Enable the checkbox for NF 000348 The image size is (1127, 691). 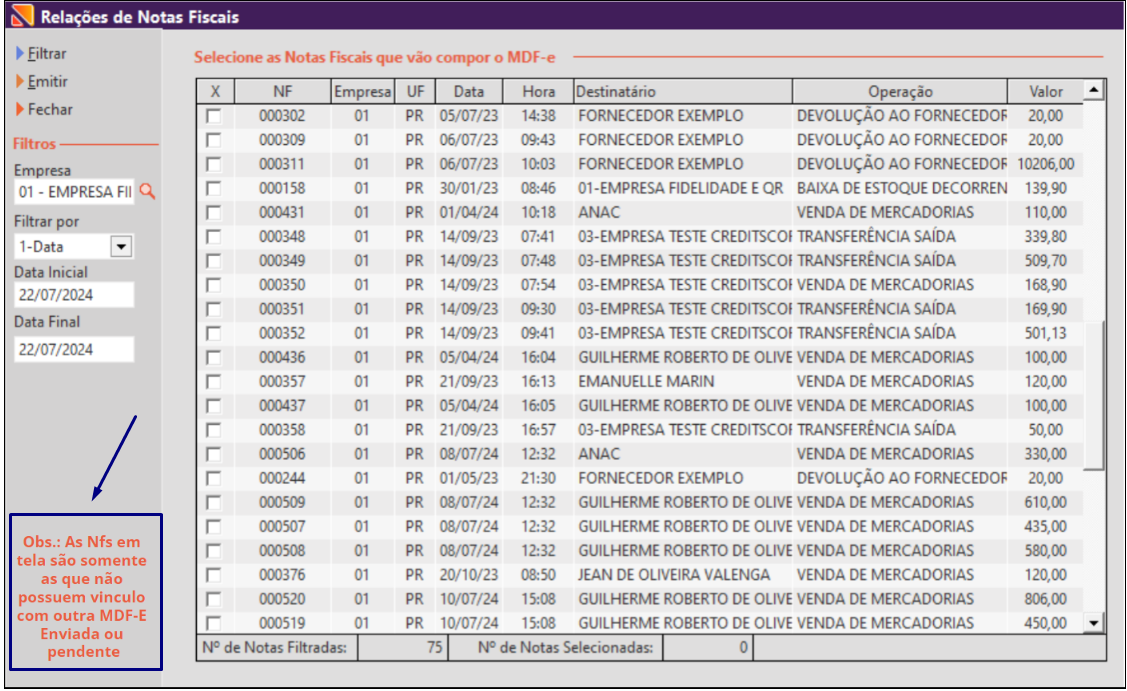(213, 237)
